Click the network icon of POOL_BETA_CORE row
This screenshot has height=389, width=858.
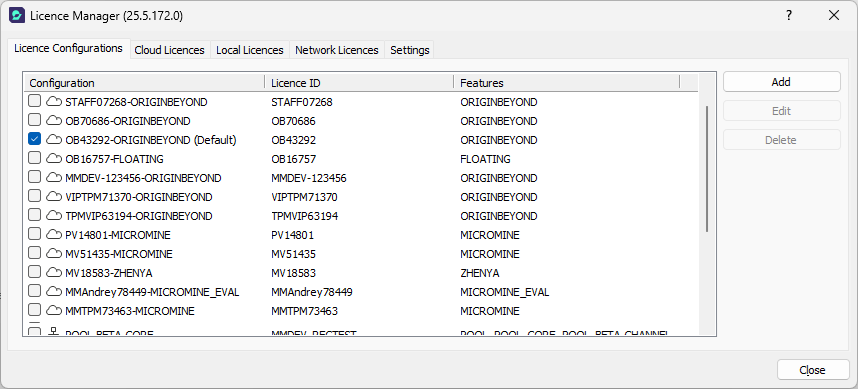point(53,332)
